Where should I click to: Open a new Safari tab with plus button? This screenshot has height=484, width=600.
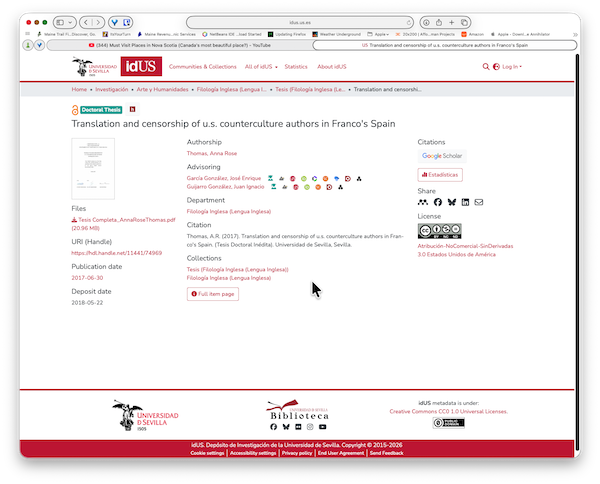452,23
